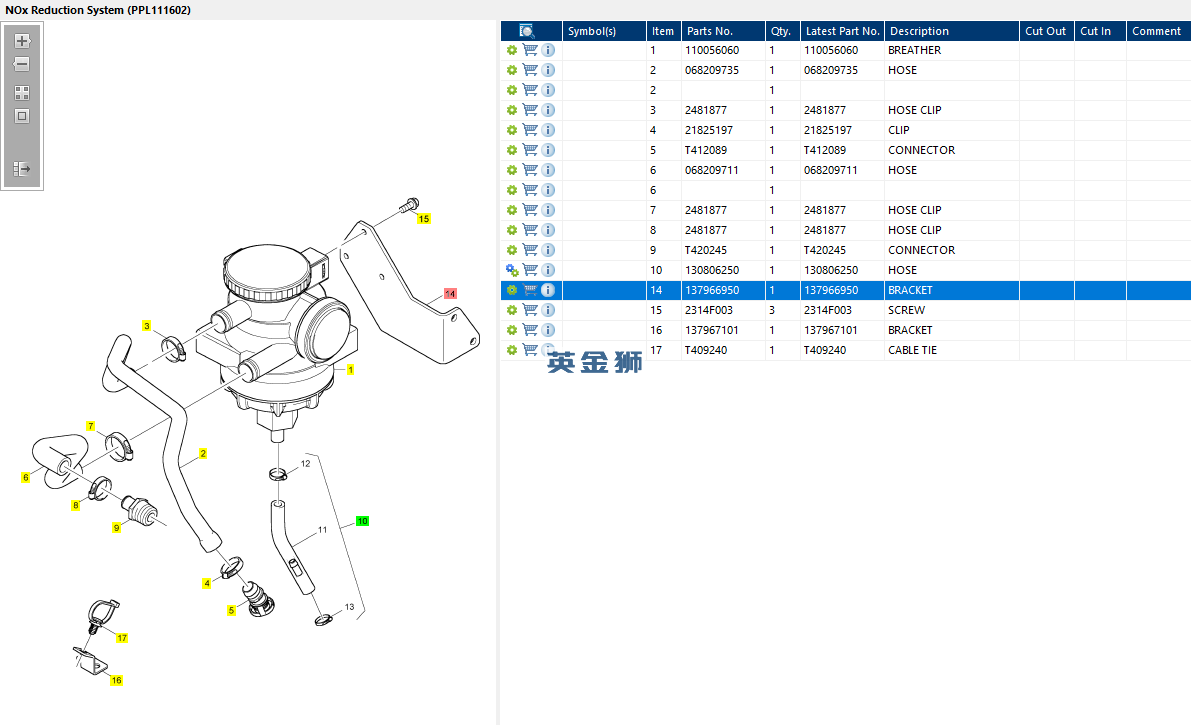
Task: Select callout 6 on the diagram
Action: [x=26, y=477]
